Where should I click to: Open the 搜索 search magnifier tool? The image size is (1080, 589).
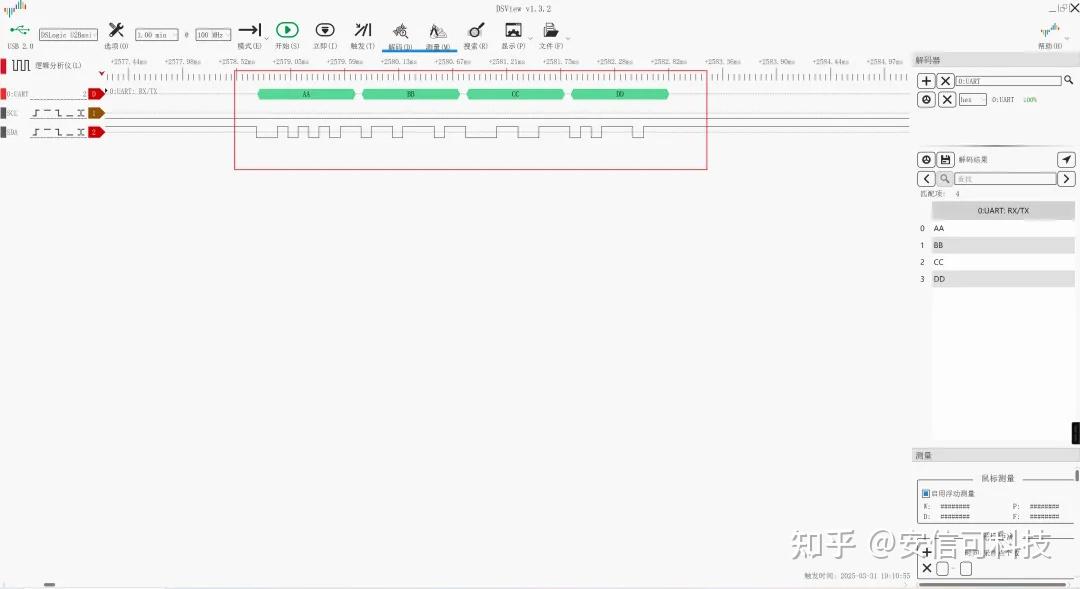pos(475,30)
